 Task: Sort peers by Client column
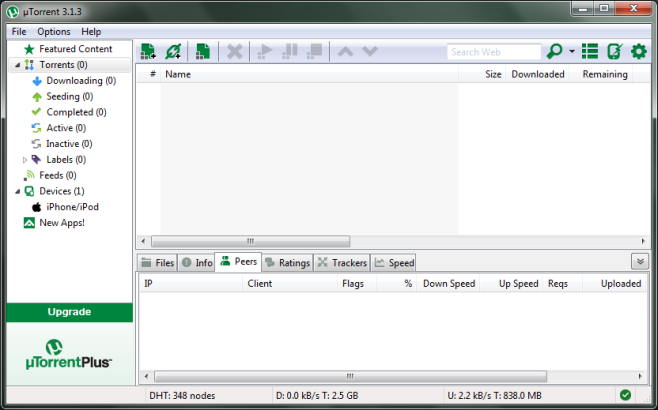coord(290,284)
